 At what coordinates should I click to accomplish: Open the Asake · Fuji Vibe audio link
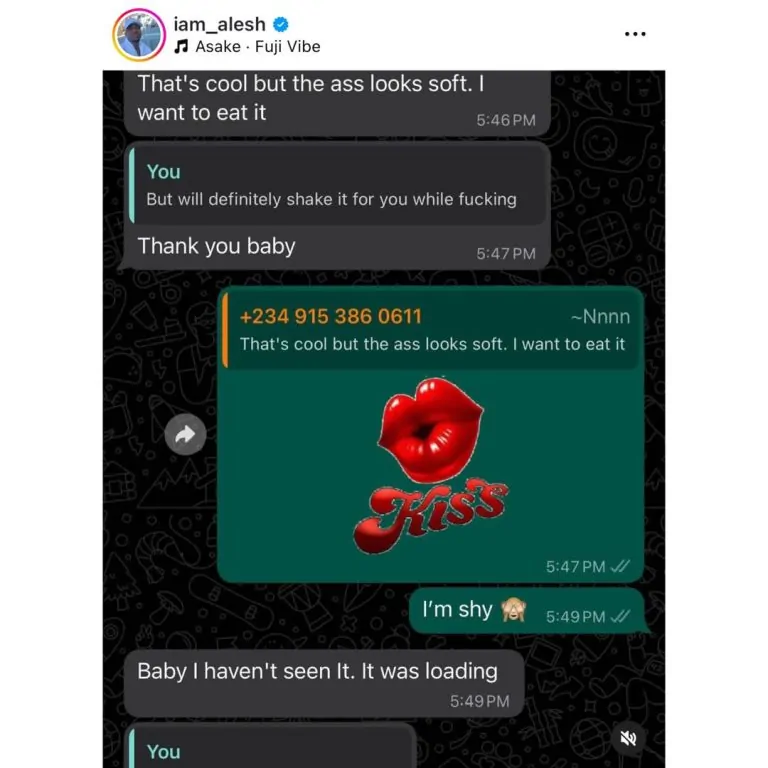[x=258, y=47]
